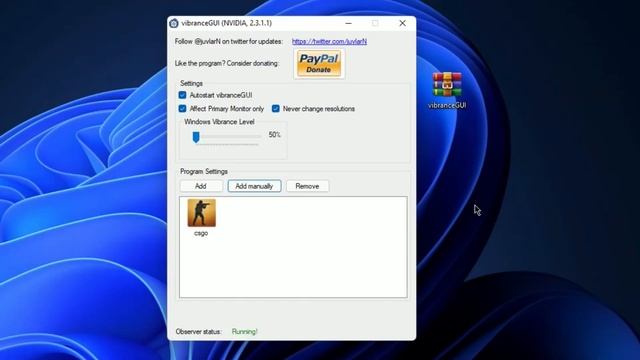Click the Like the program? Consider donating text
This screenshot has height=360, width=640.
coord(227,63)
